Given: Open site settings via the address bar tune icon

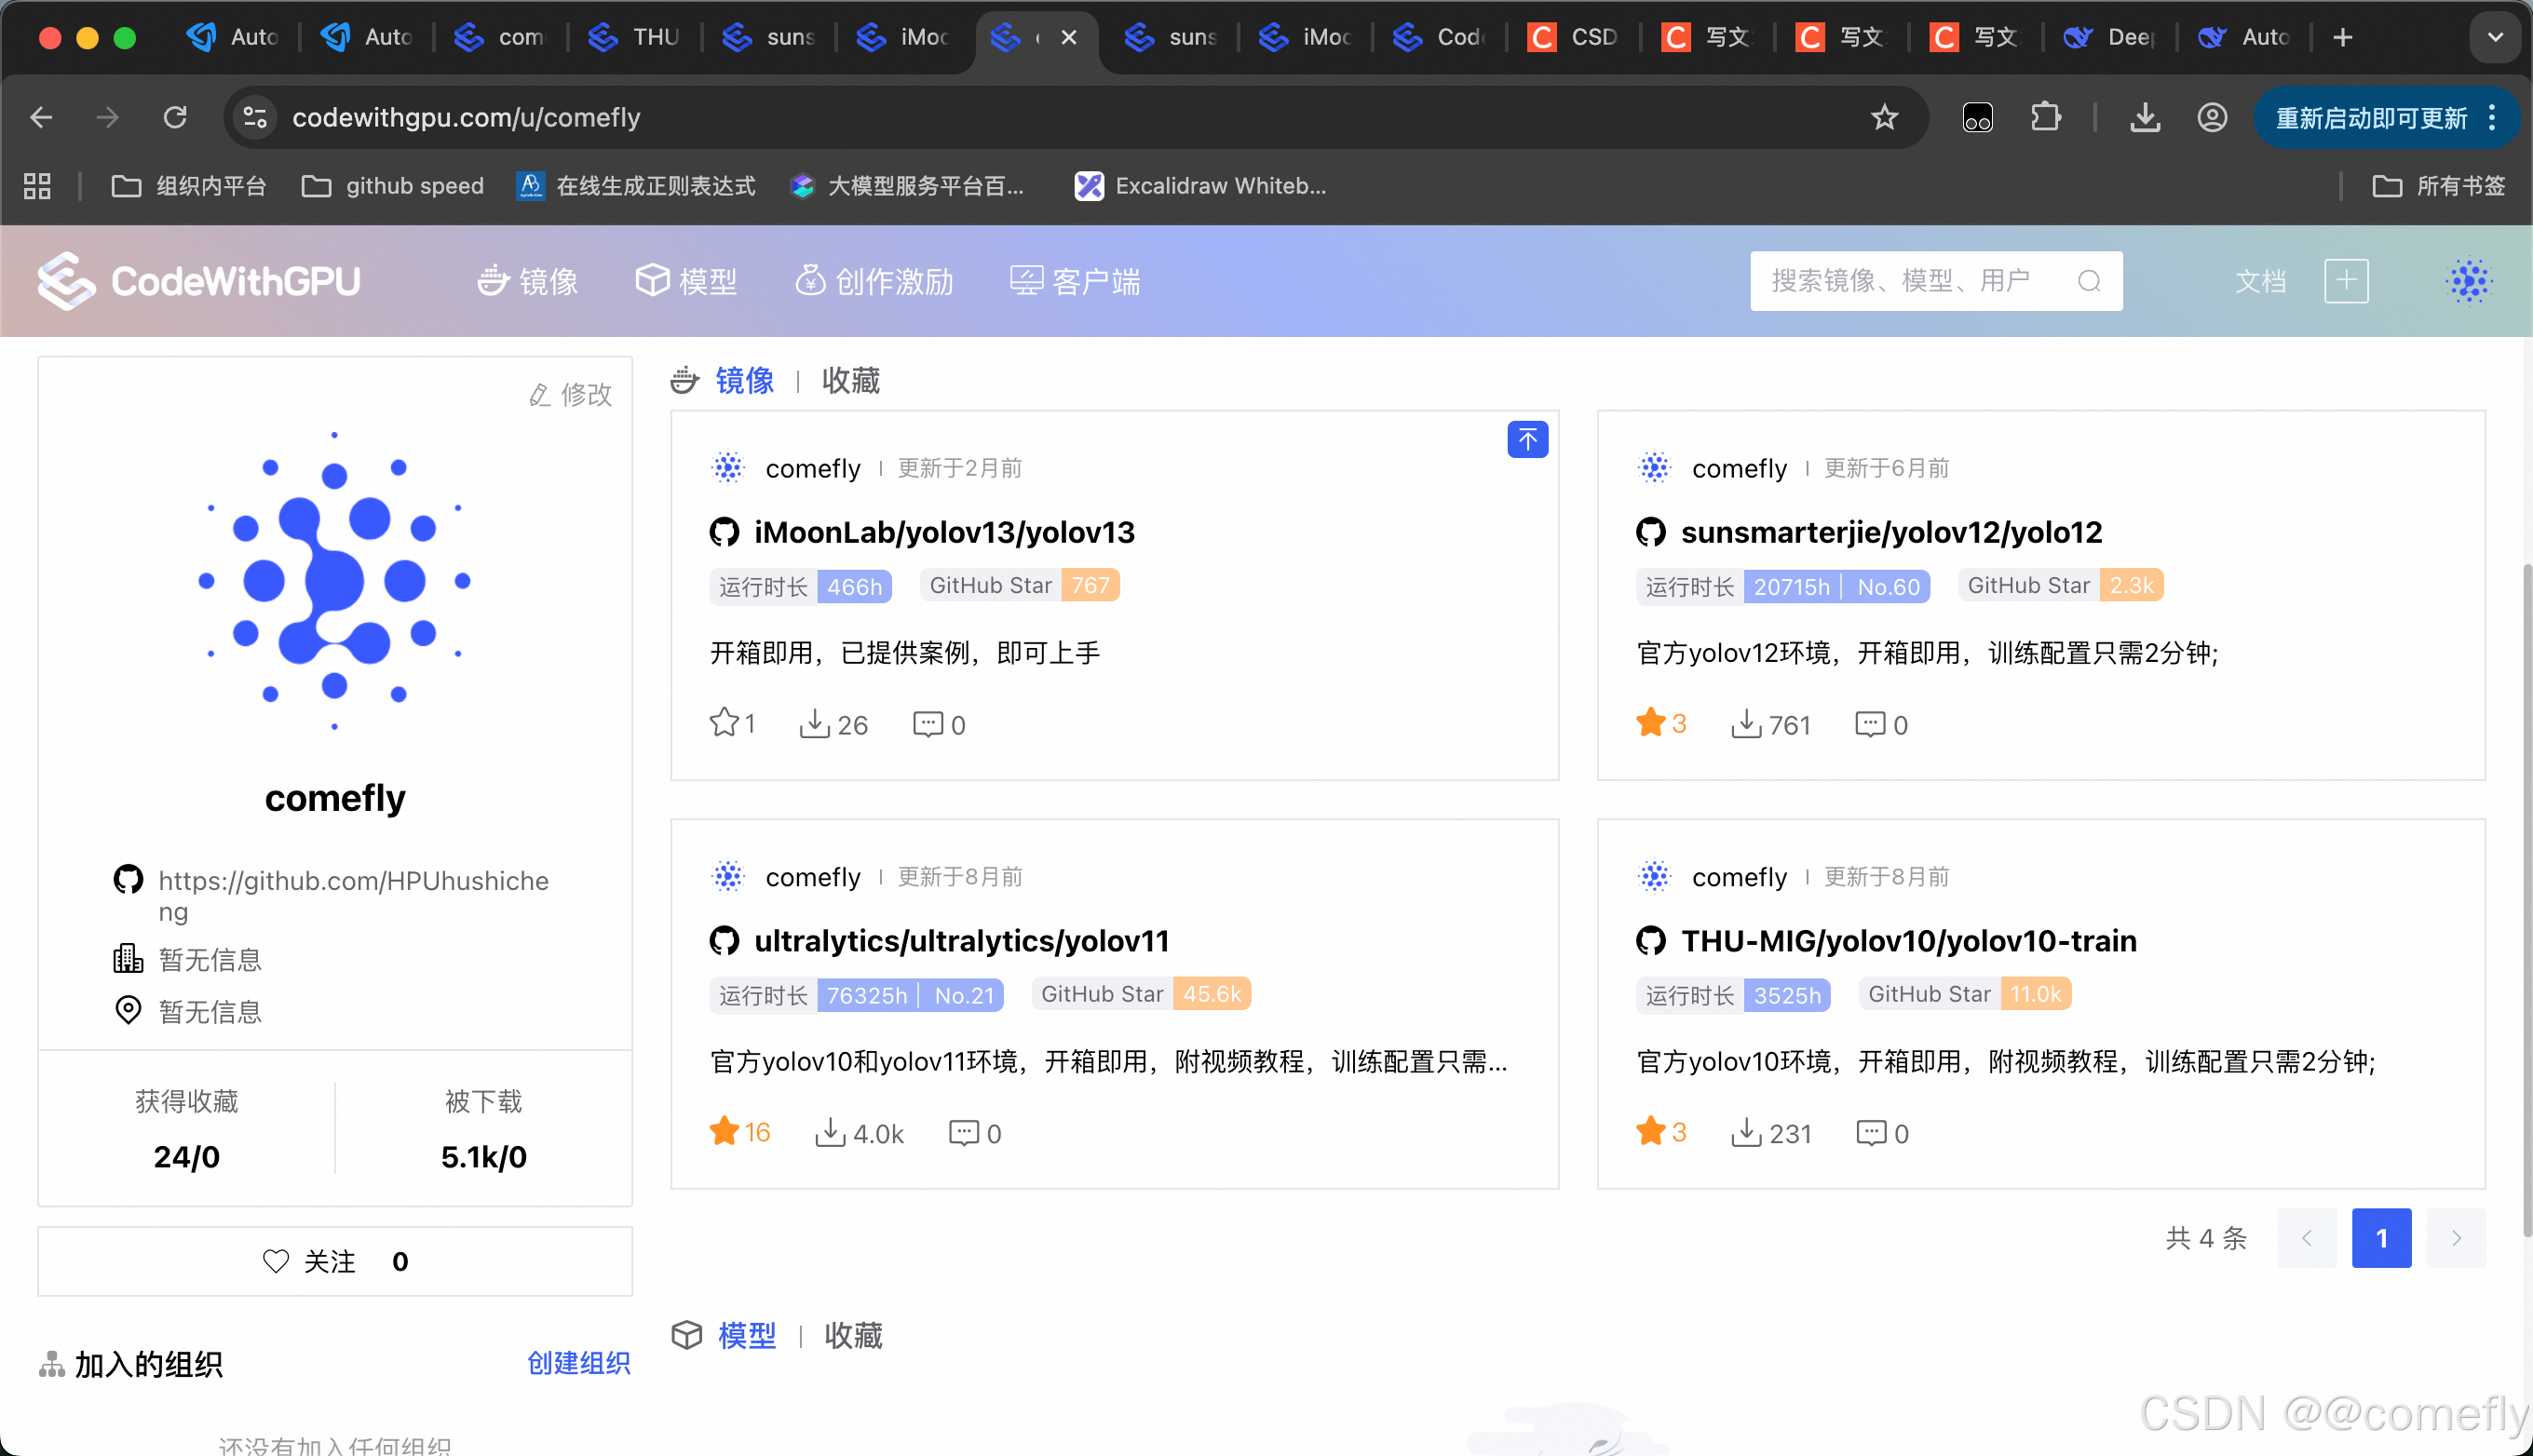Looking at the screenshot, I should [255, 117].
